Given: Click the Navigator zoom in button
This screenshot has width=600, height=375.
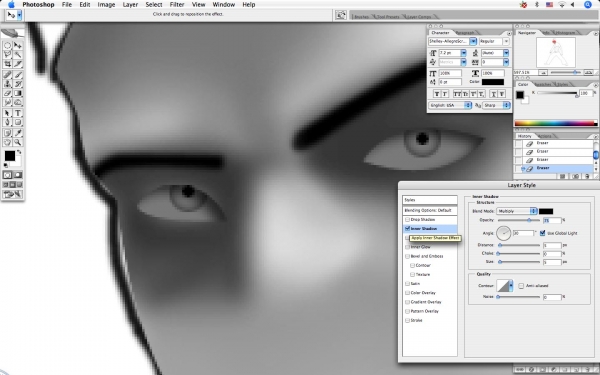Looking at the screenshot, I should pyautogui.click(x=589, y=72).
